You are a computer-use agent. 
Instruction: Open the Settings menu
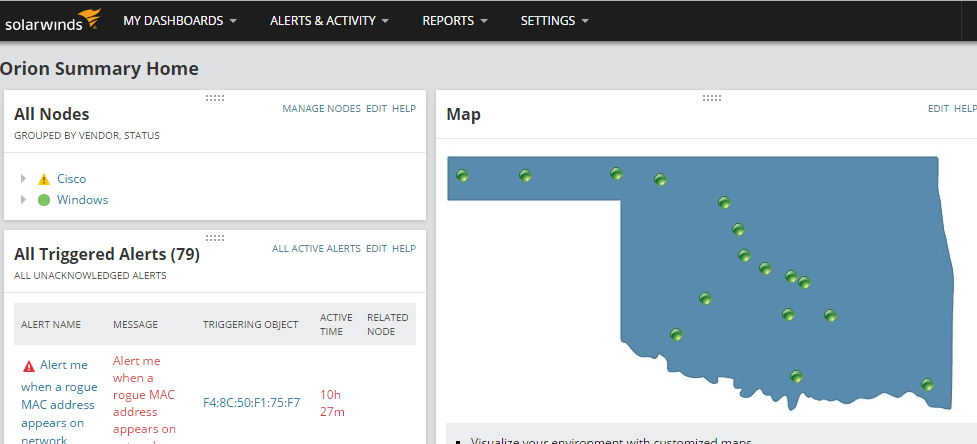pos(555,21)
